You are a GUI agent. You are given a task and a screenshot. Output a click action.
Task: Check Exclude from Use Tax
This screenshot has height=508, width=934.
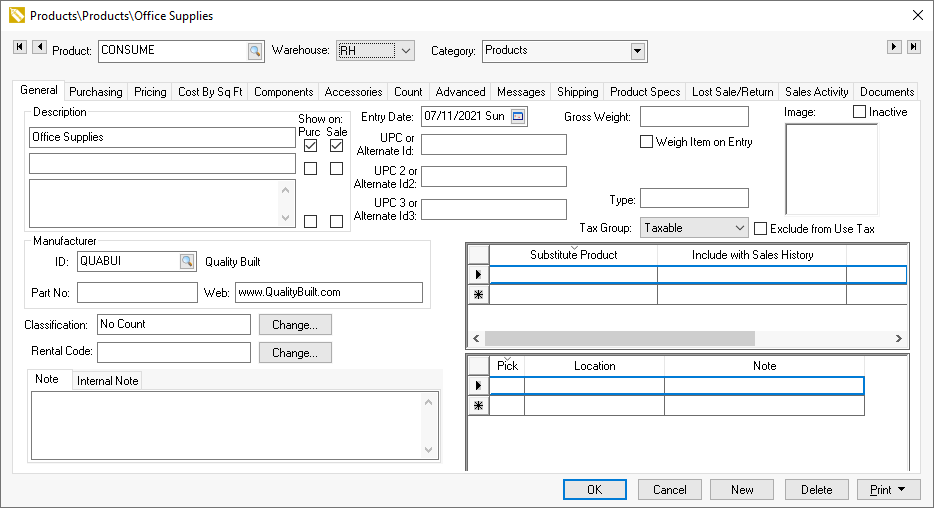(761, 229)
